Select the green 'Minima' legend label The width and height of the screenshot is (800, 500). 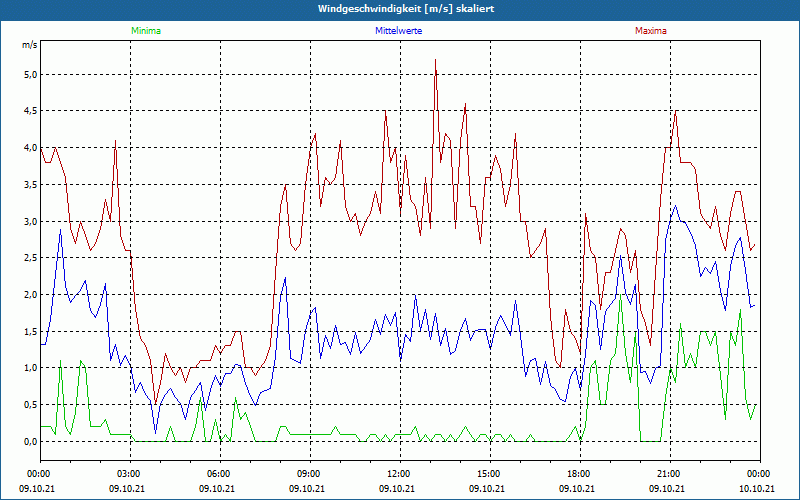click(146, 31)
